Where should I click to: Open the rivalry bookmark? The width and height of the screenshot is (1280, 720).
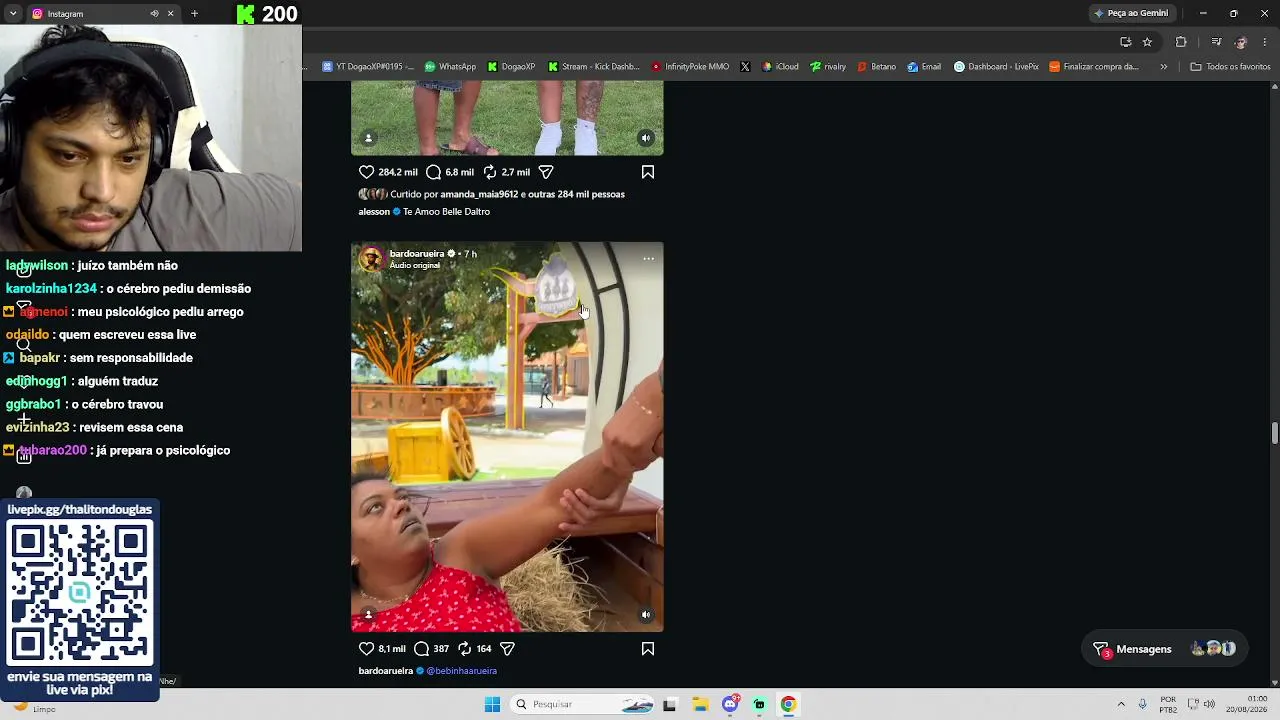[829, 67]
